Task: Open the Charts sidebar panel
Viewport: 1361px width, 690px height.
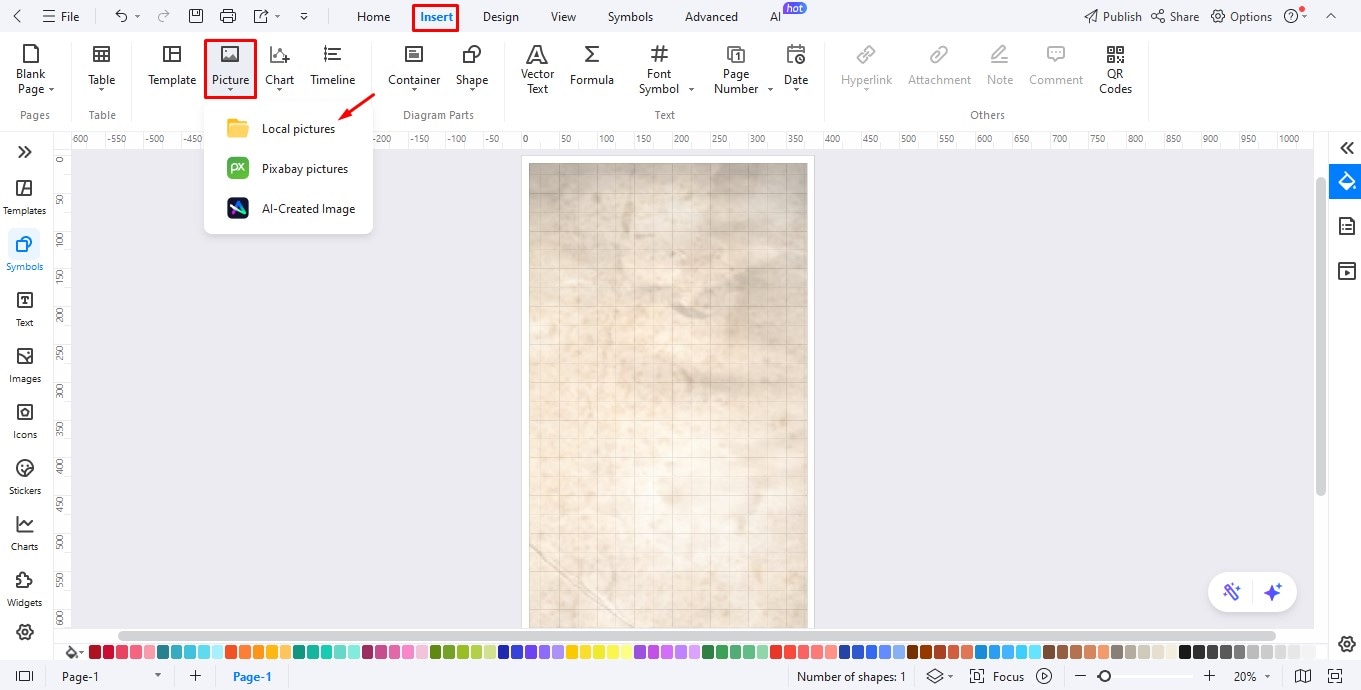Action: coord(25,533)
